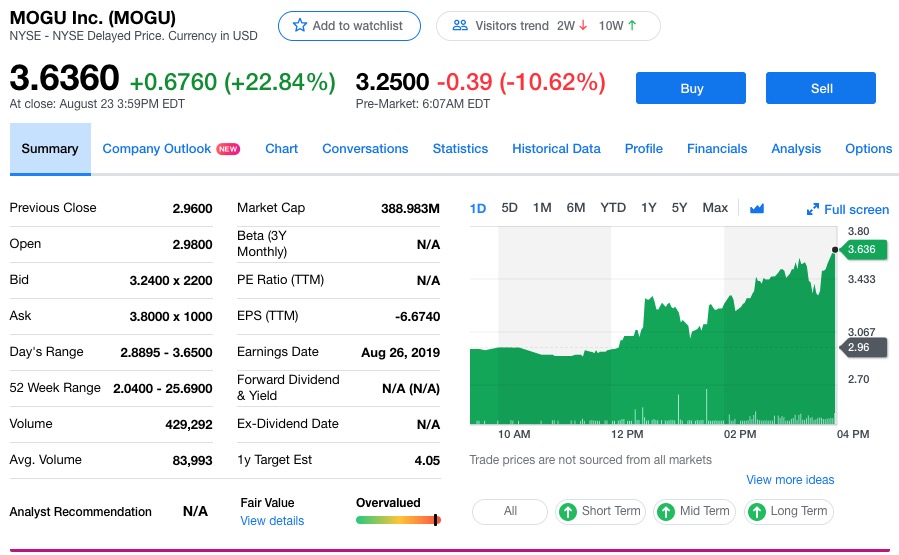Image resolution: width=899 pixels, height=555 pixels.
Task: Click the MOGU Inc. (MOGU) title
Action: pos(93,18)
